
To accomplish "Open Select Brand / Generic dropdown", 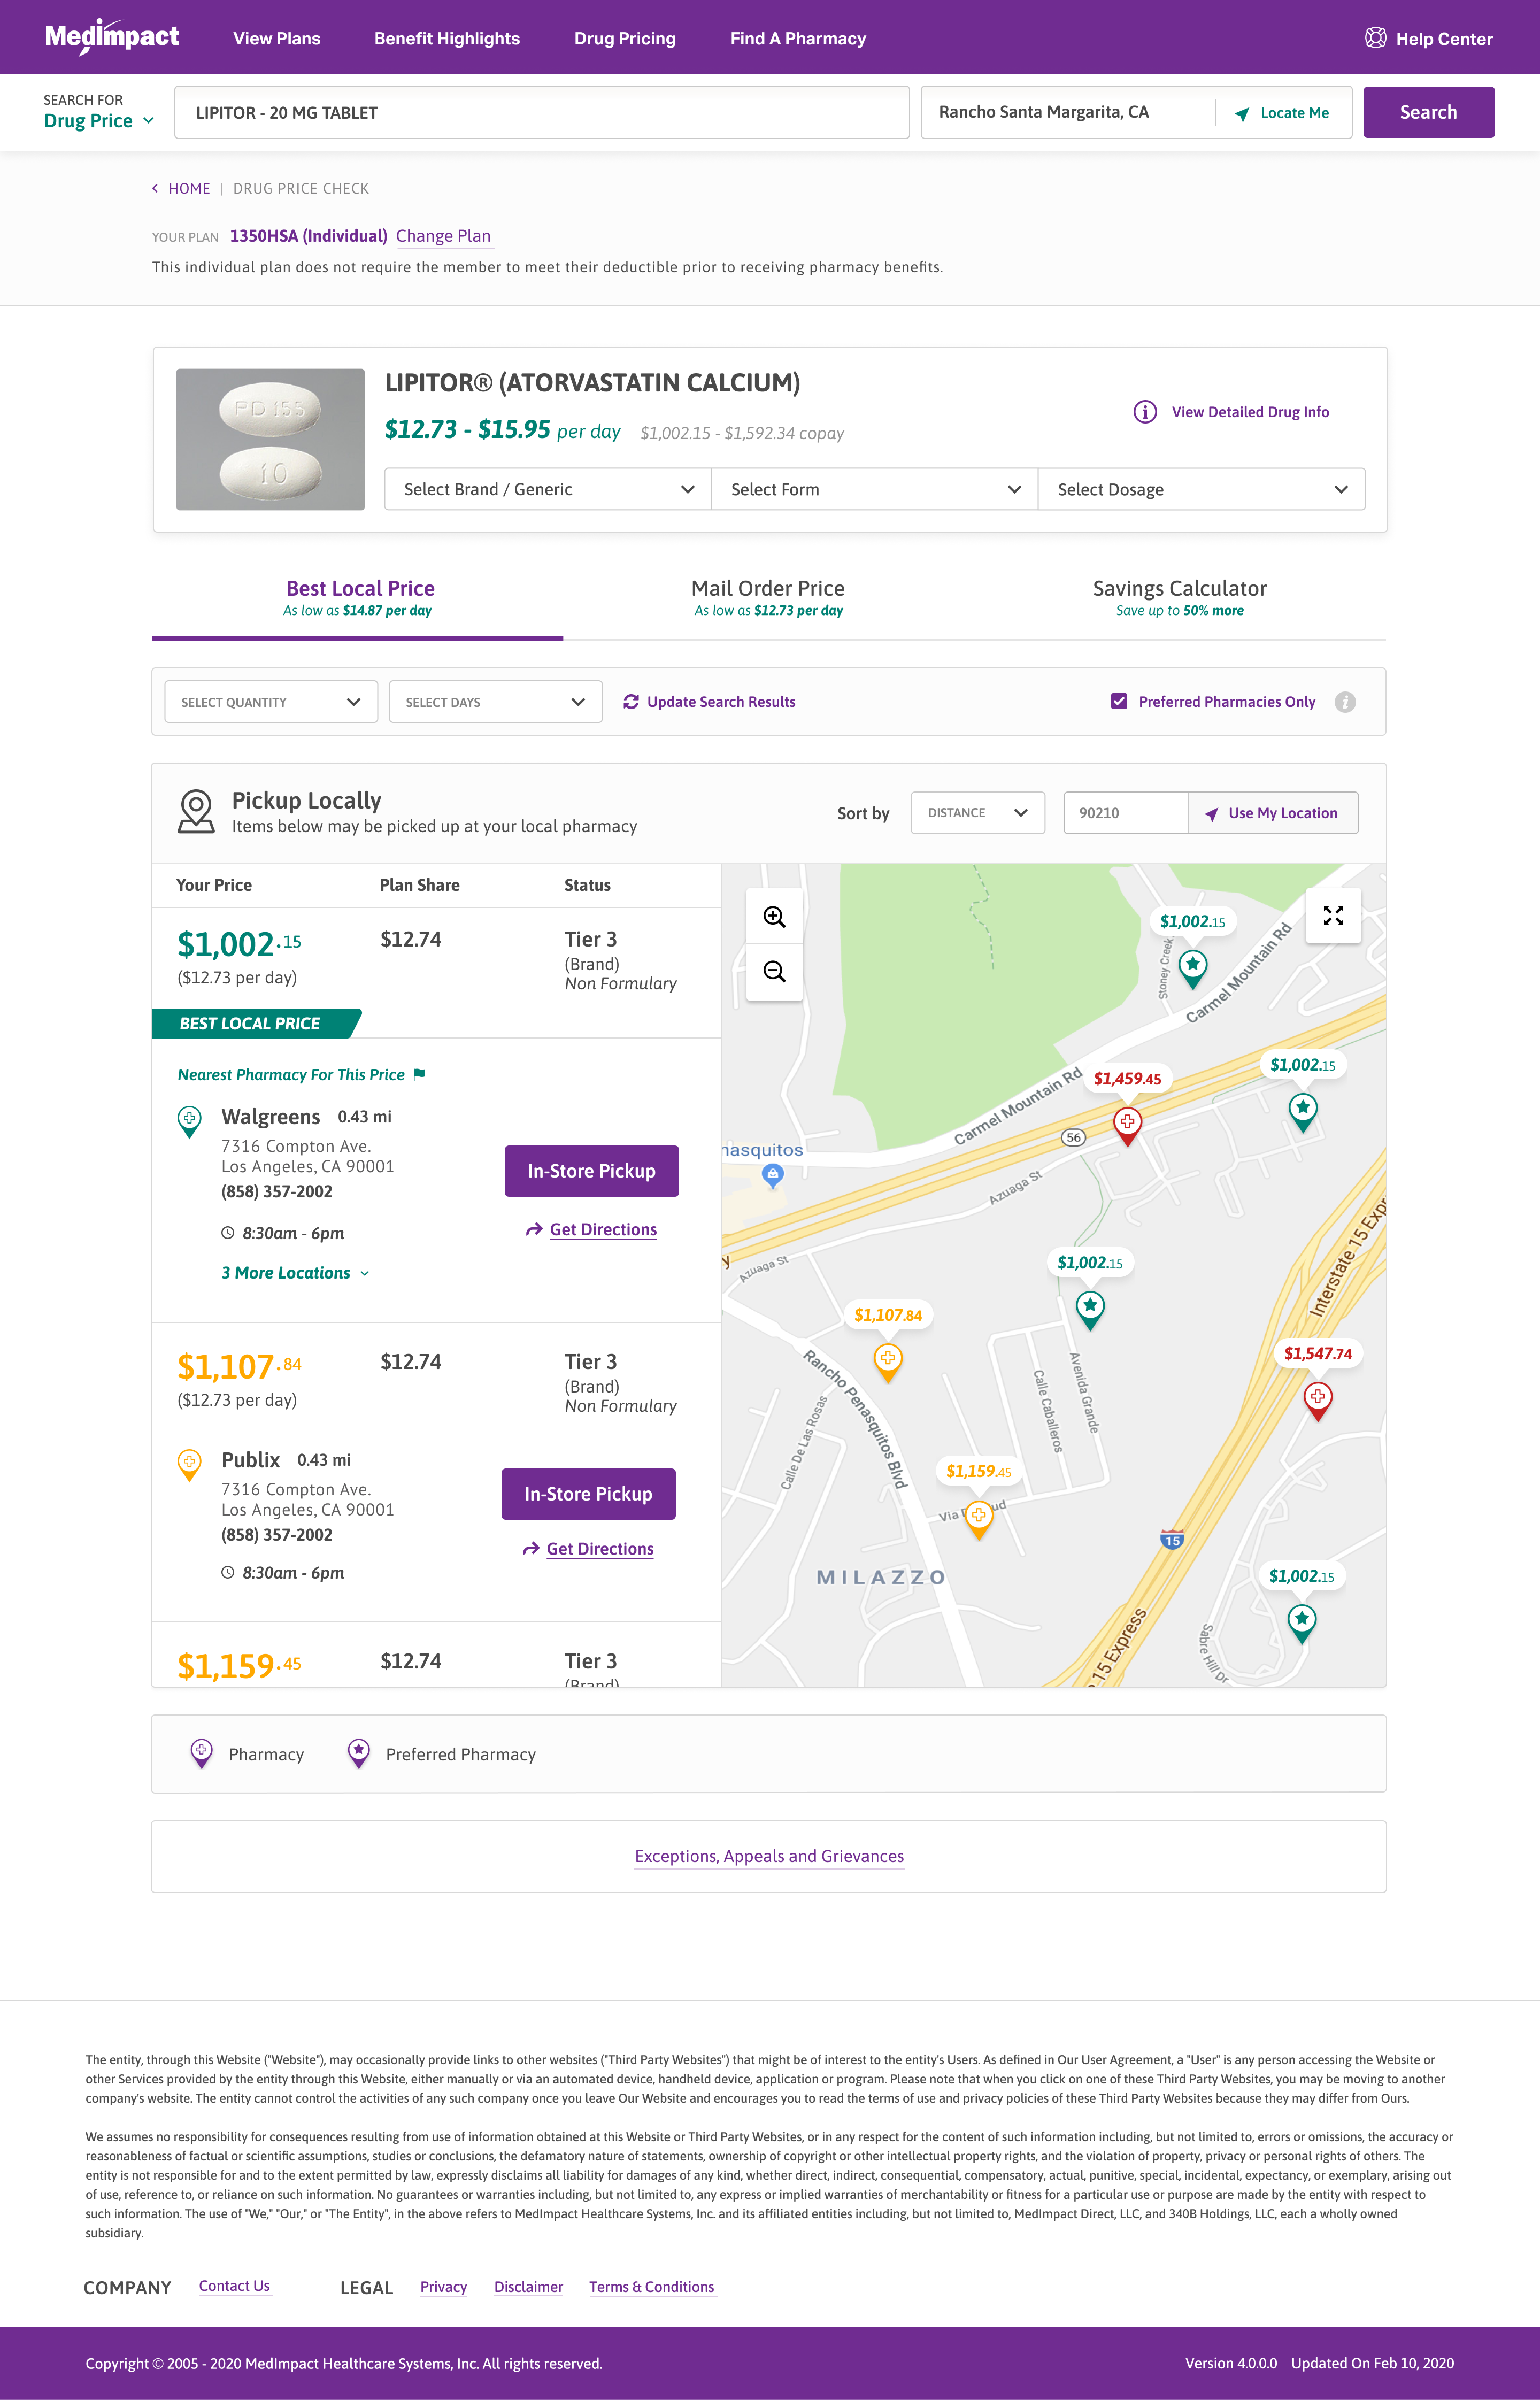I will click(548, 489).
